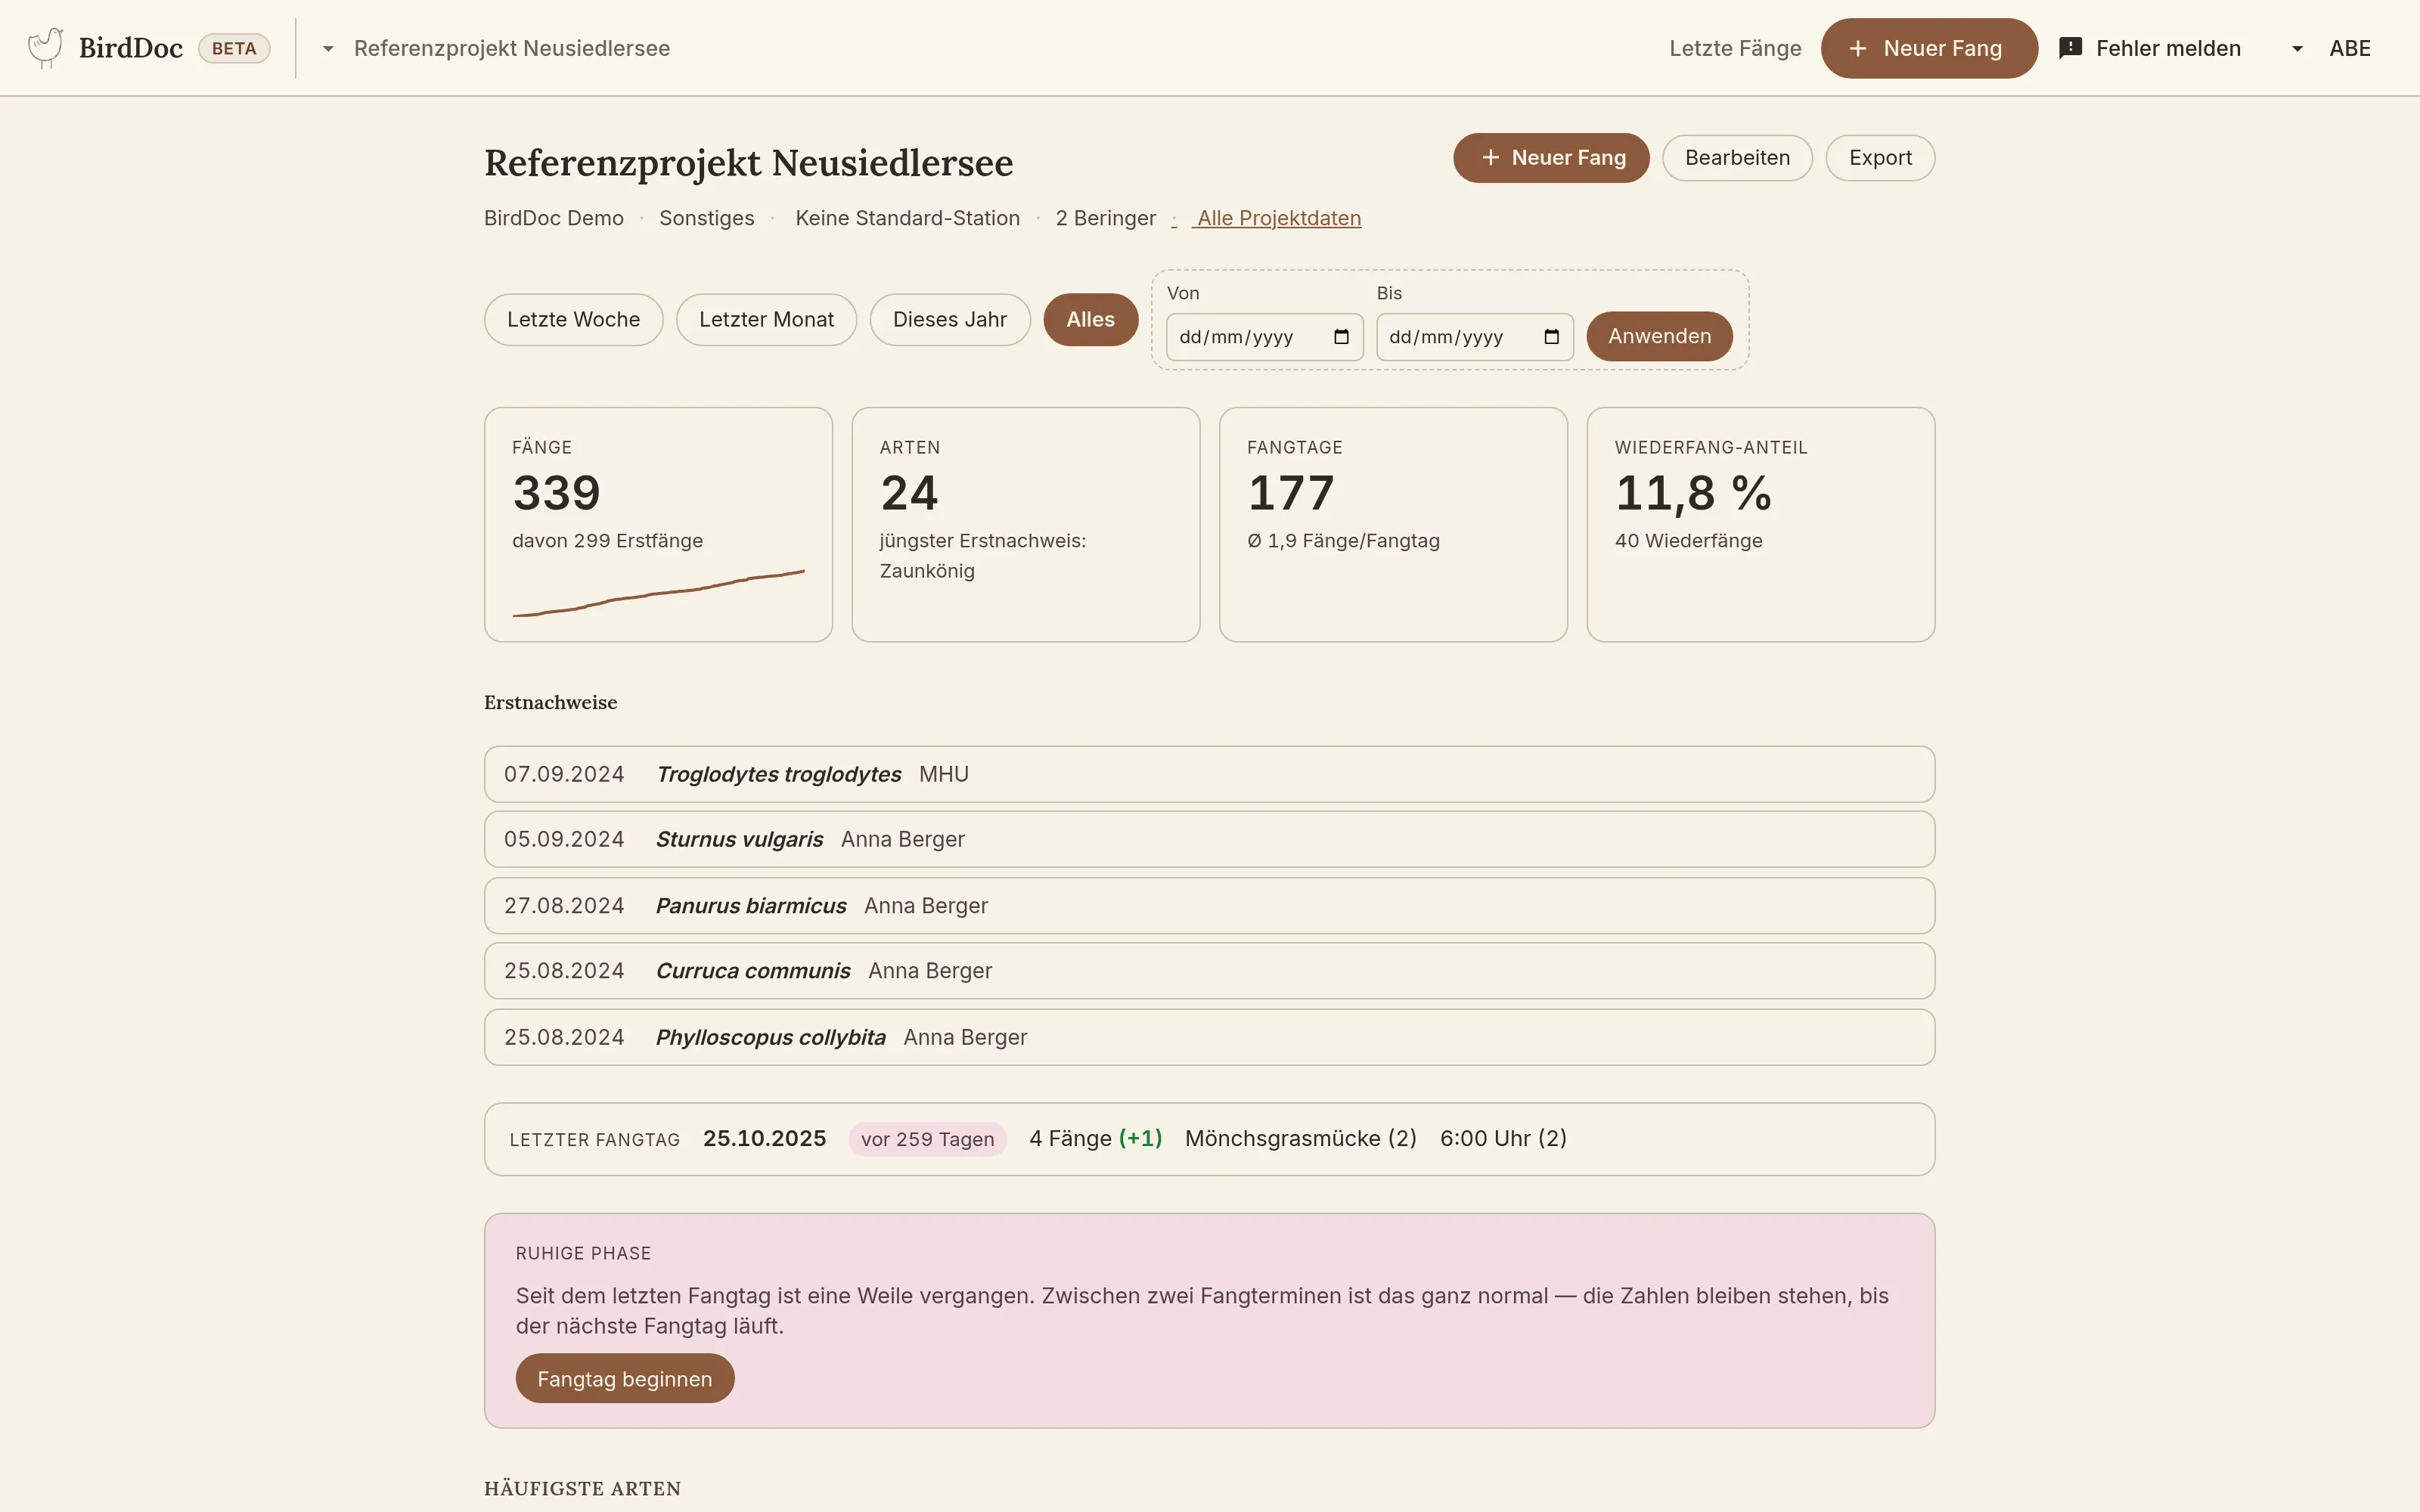The width and height of the screenshot is (2420, 1512).
Task: Click the Arten 24 statistics card
Action: pyautogui.click(x=1026, y=524)
